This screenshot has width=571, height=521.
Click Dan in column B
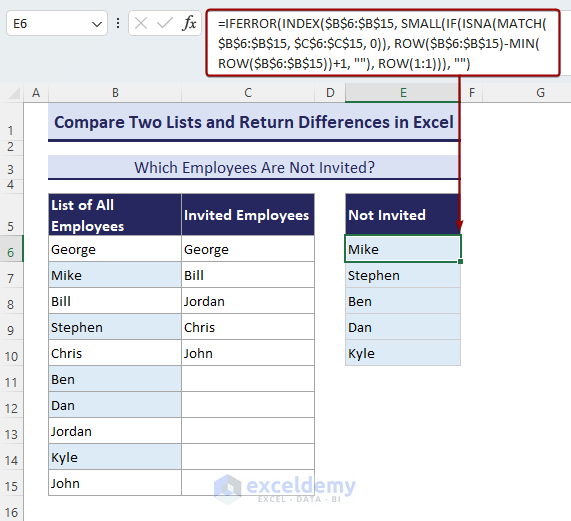115,405
